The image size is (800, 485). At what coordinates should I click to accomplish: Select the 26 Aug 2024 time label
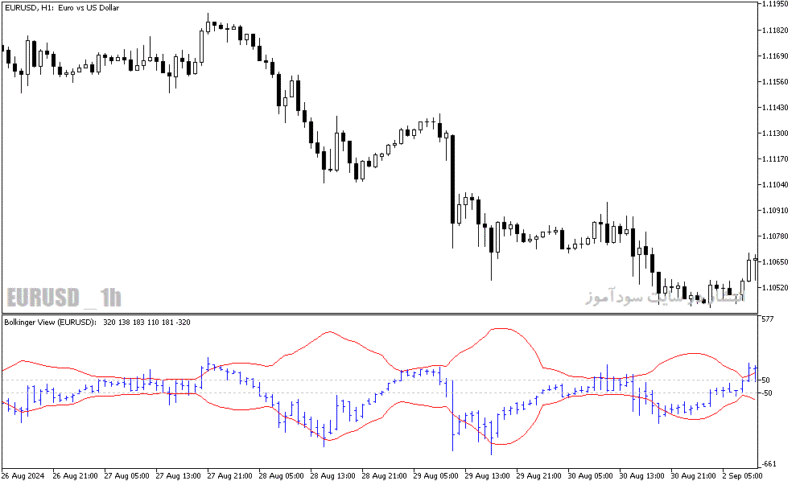22,476
